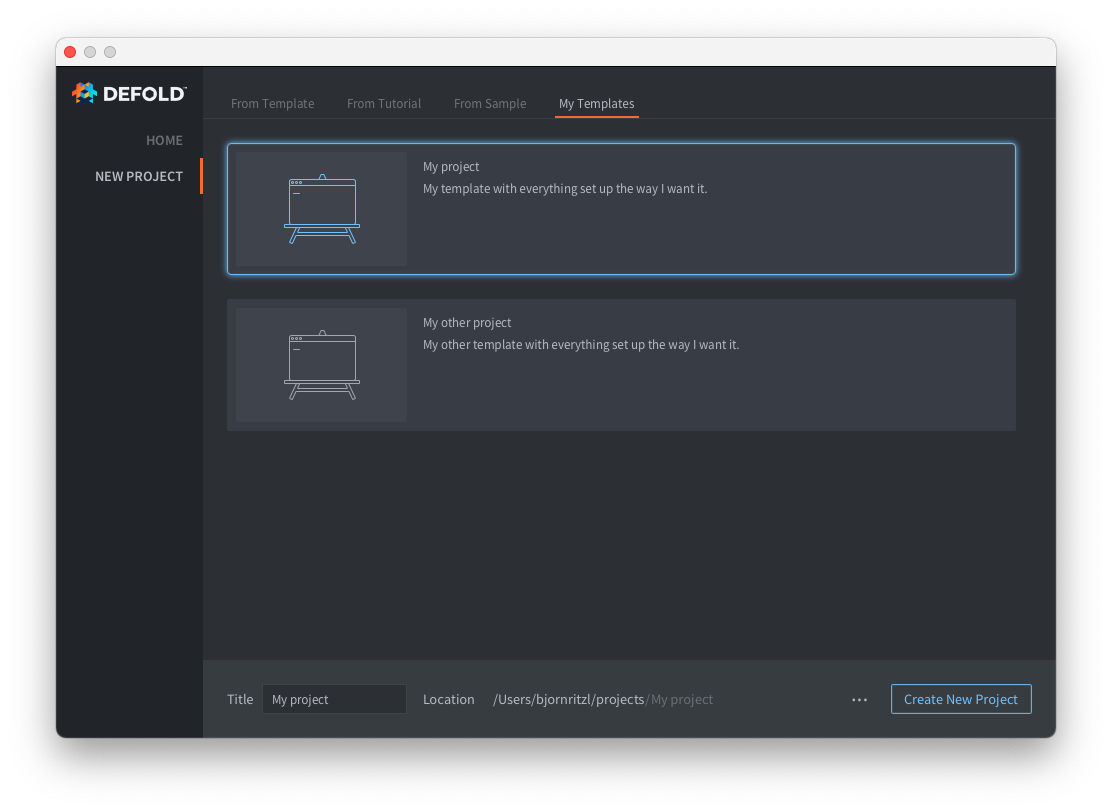Click the browser-window artwork inside My project card
This screenshot has height=812, width=1112.
click(322, 200)
